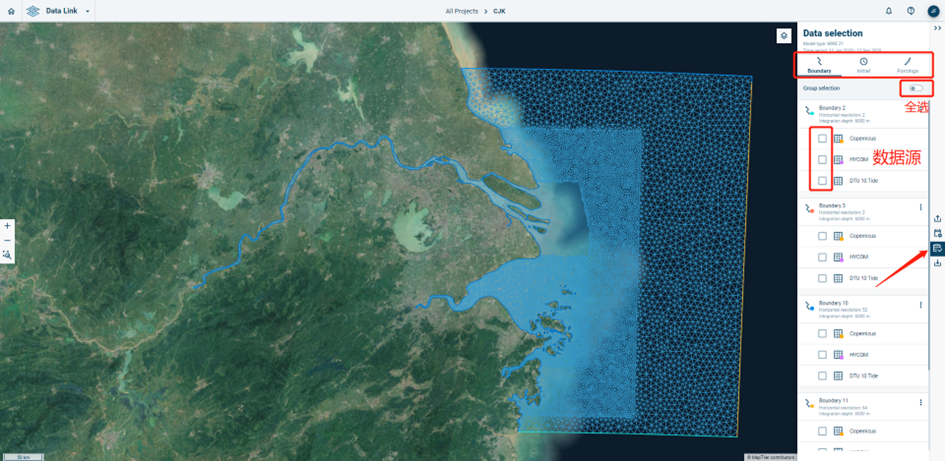Screen dimensions: 945x461
Task: Collapse the Data selection side panel
Action: tap(937, 28)
